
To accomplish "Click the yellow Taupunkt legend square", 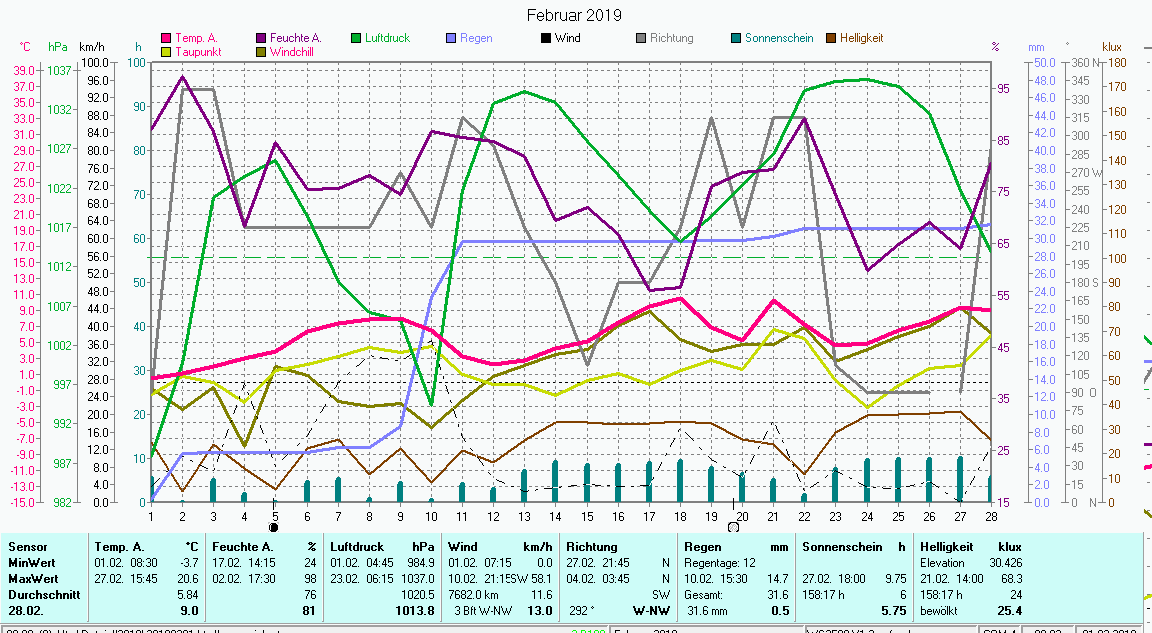I will pyautogui.click(x=166, y=51).
